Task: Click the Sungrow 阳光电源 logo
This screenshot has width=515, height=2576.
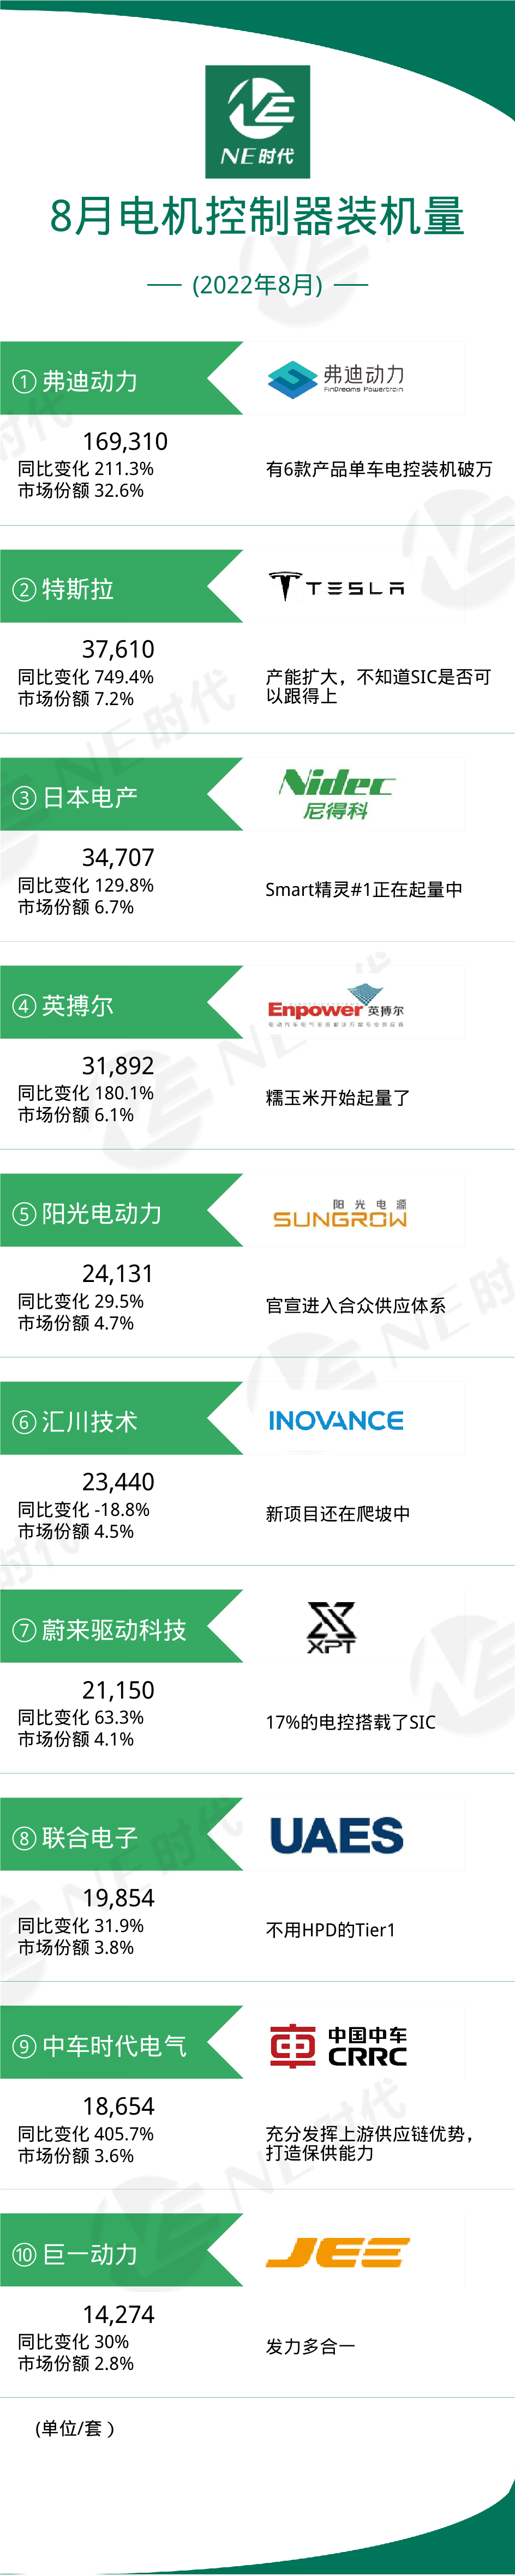Action: coord(339,1214)
